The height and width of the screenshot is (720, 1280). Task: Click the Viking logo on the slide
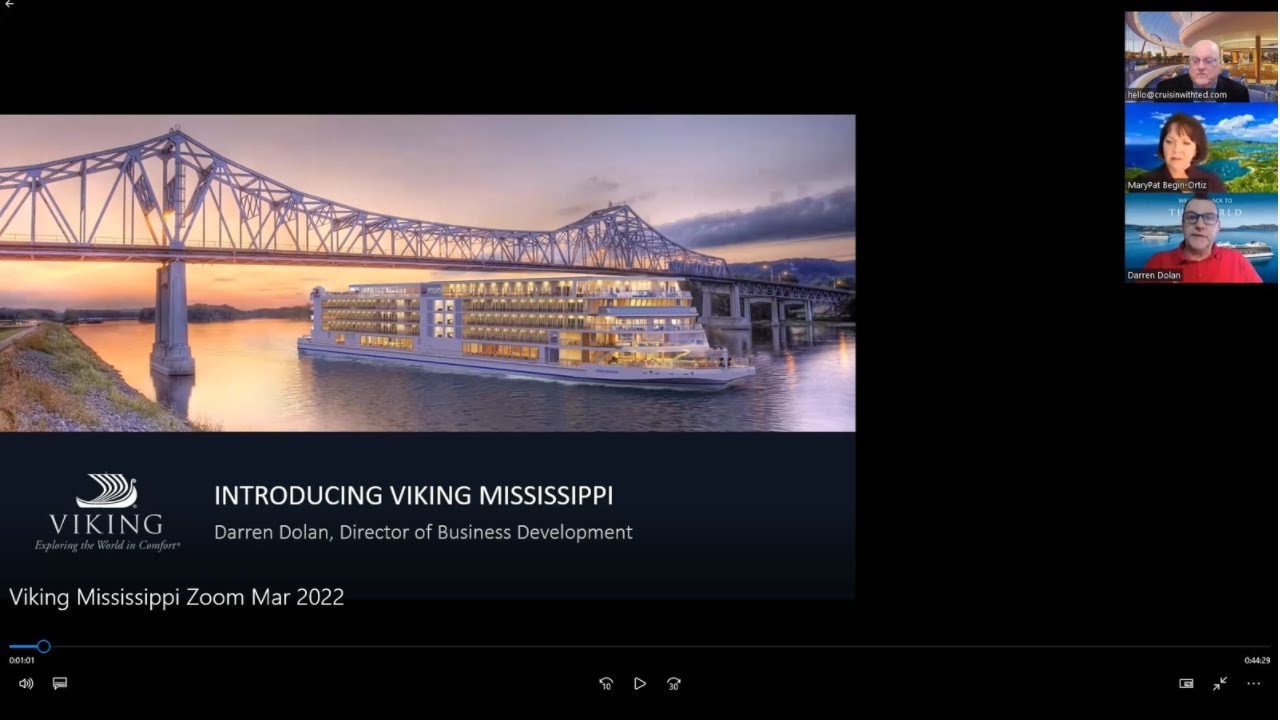click(x=107, y=512)
